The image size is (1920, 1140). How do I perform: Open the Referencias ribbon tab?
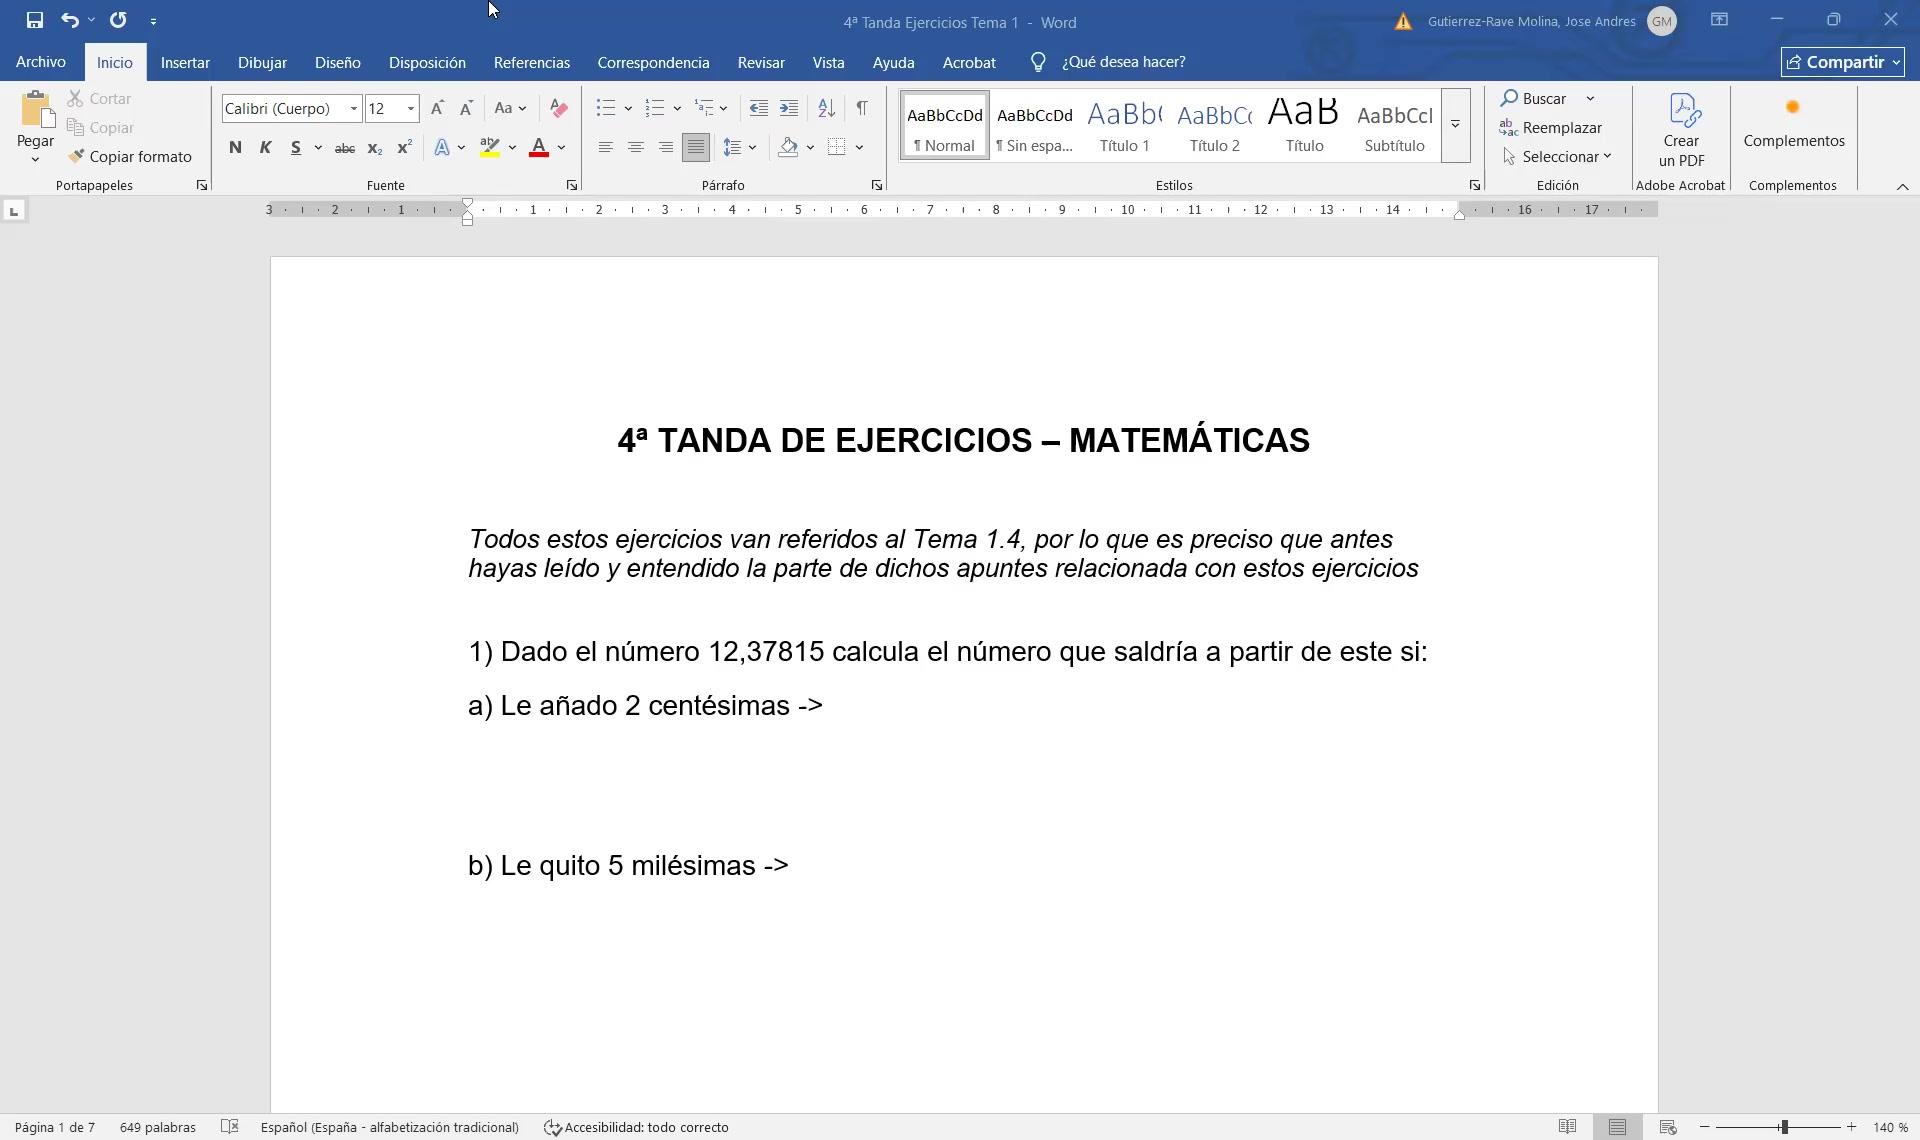coord(531,62)
